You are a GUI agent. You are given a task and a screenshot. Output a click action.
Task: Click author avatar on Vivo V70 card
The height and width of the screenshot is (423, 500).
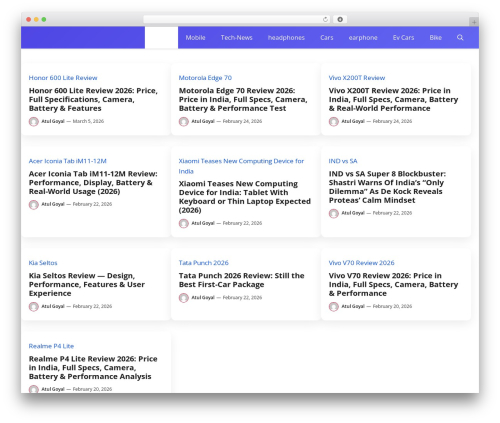point(334,306)
